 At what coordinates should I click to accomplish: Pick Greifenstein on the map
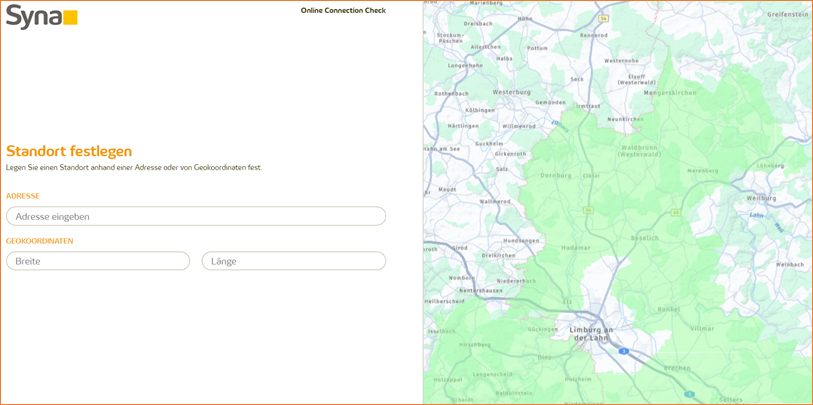point(787,15)
